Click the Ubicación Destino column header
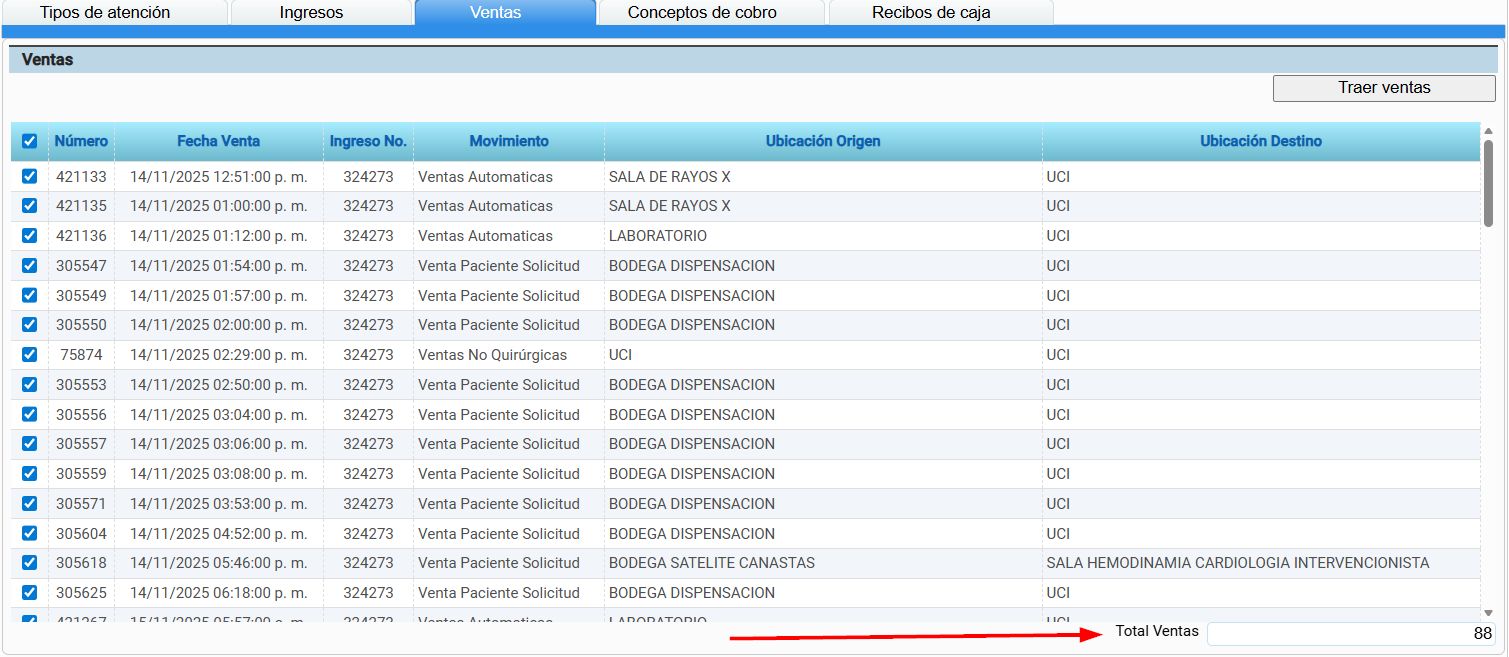The height and width of the screenshot is (657, 1509). coord(1261,141)
